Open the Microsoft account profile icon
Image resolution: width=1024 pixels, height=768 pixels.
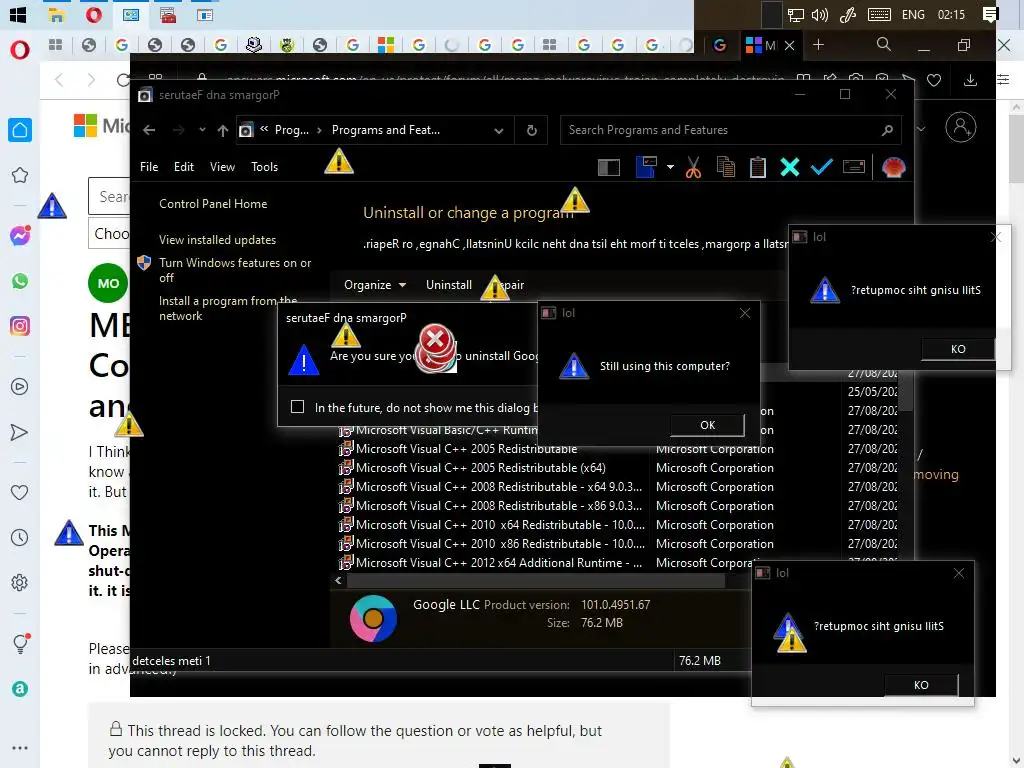[x=961, y=127]
